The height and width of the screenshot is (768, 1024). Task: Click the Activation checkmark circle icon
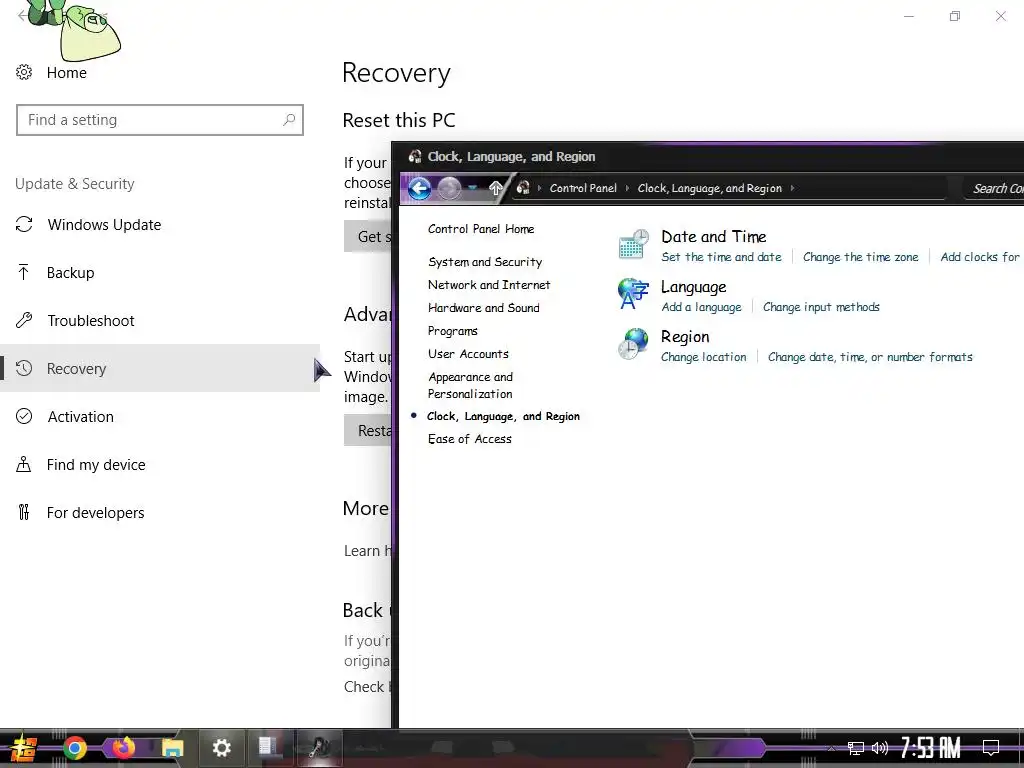[24, 417]
